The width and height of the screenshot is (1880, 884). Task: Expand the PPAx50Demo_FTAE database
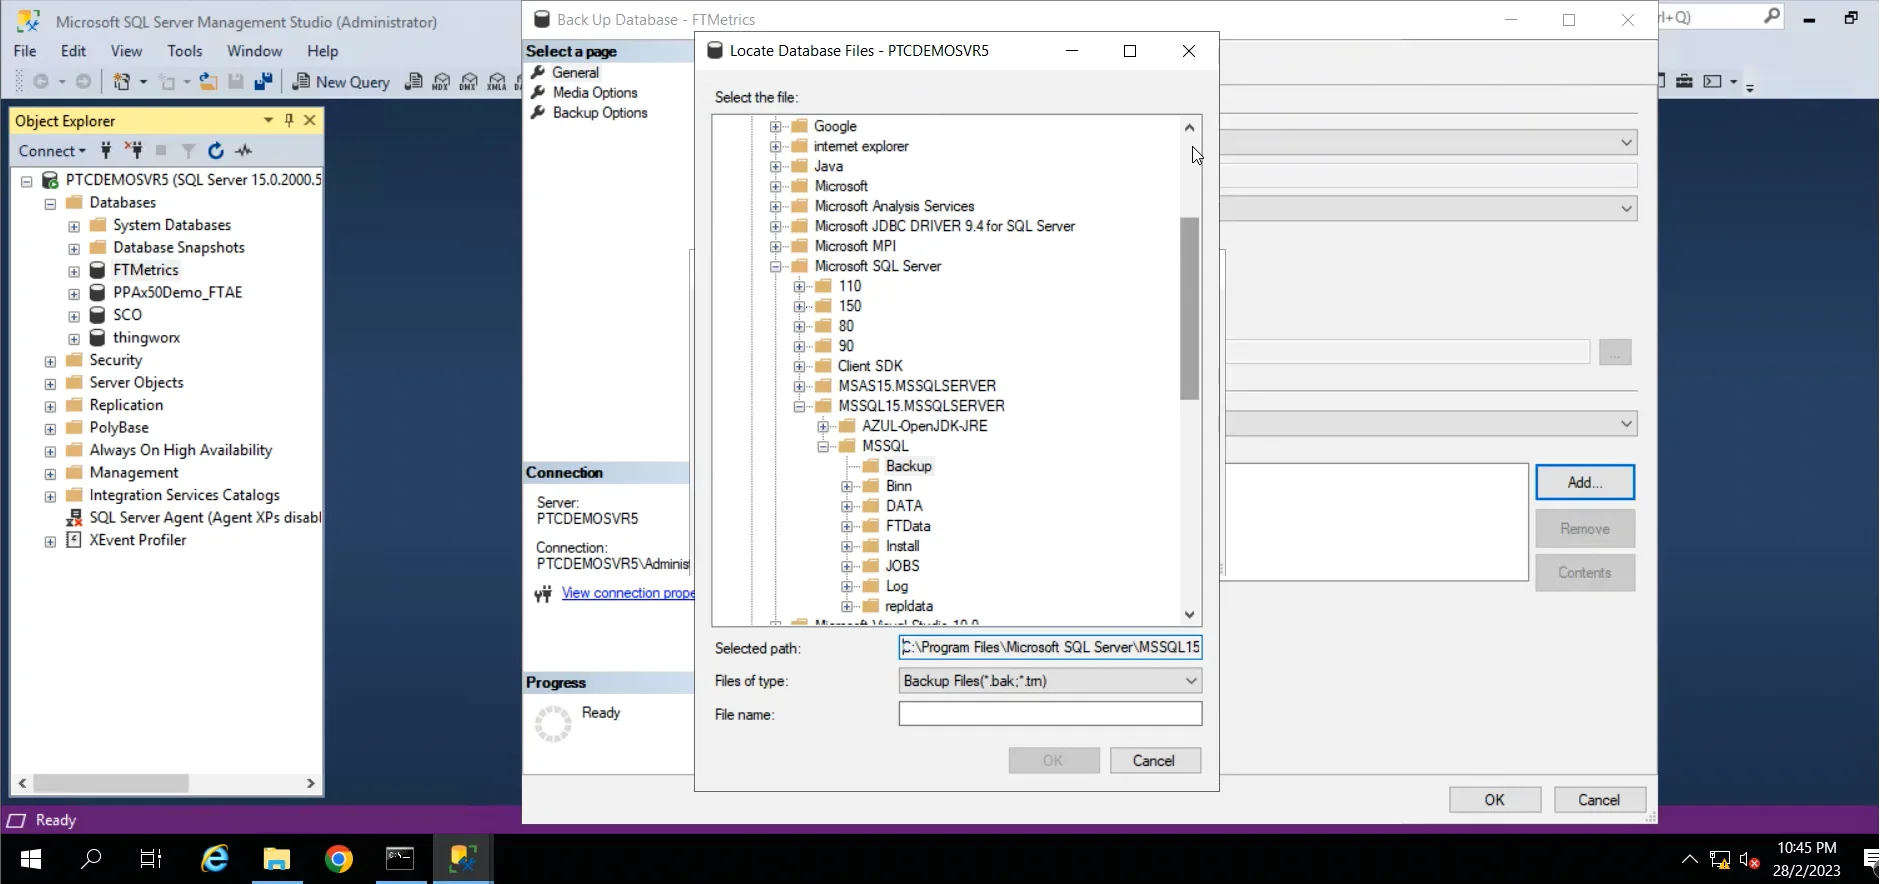(x=74, y=294)
